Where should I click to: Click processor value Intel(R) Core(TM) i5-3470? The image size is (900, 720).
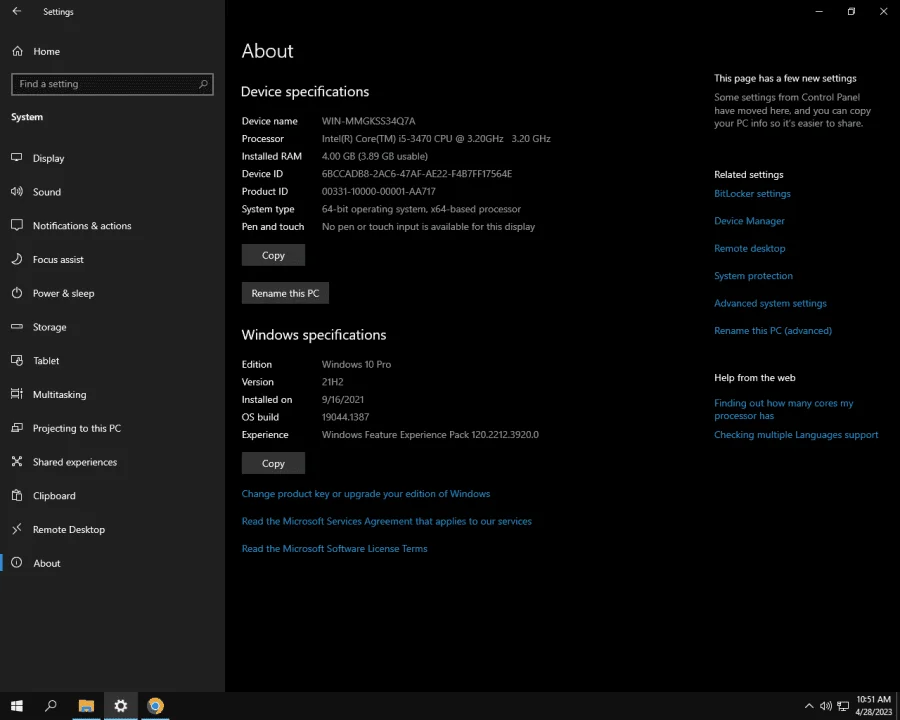[436, 138]
